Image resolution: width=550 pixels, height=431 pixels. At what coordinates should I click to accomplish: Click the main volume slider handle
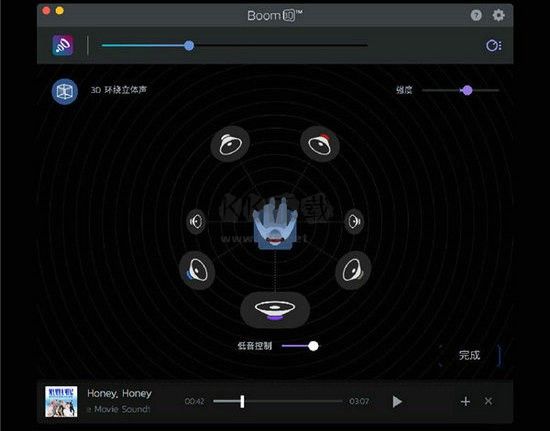pos(189,45)
